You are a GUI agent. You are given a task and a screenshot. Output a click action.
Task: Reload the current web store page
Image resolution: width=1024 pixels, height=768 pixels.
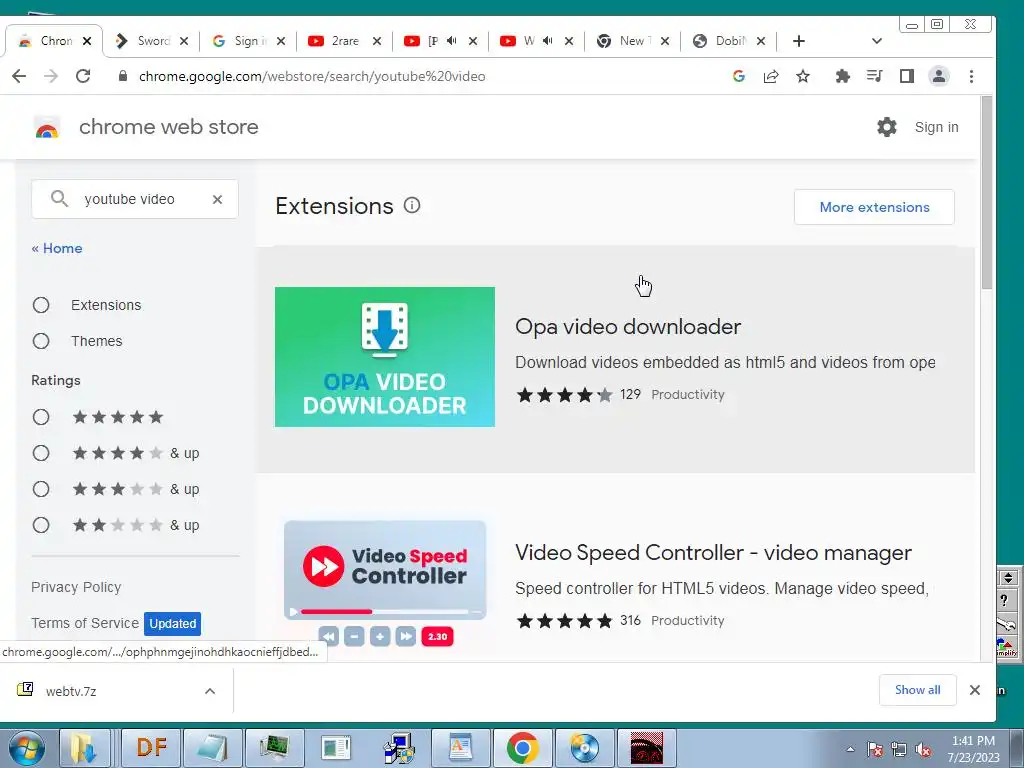(x=83, y=76)
